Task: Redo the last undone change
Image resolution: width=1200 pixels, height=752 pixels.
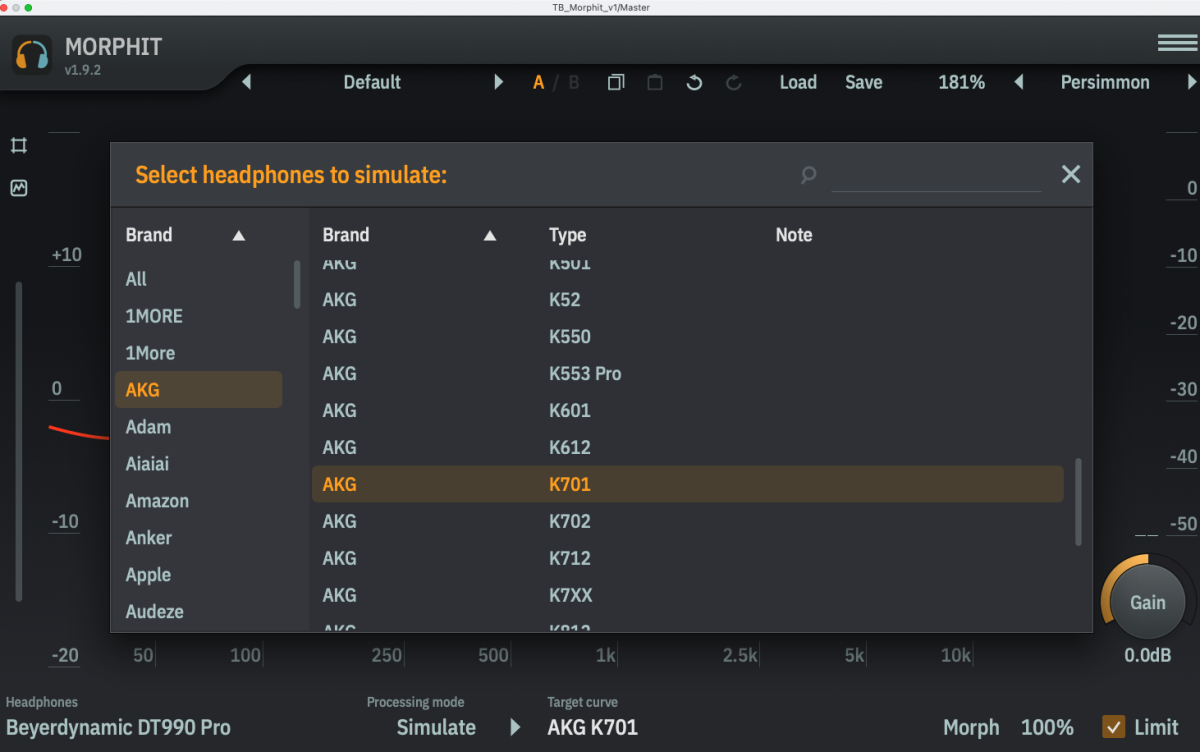Action: [733, 82]
